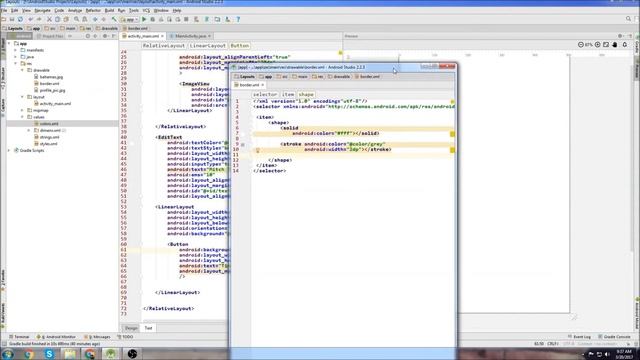The width and height of the screenshot is (640, 360).
Task: Click the navigate Forward arrow icon
Action: click(104, 19)
